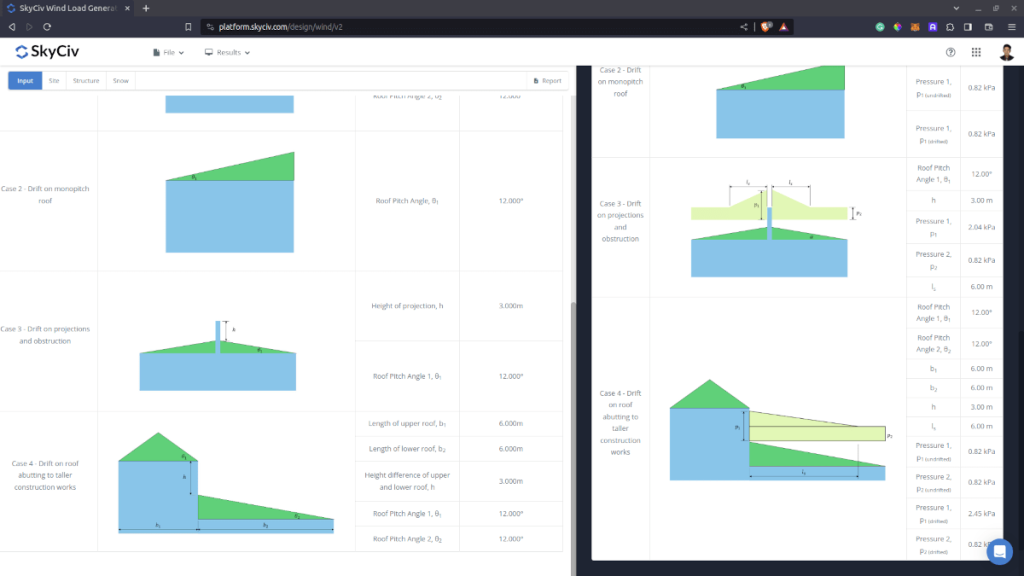Click the share icon in address bar
Viewport: 1024px width, 576px height.
[x=743, y=27]
